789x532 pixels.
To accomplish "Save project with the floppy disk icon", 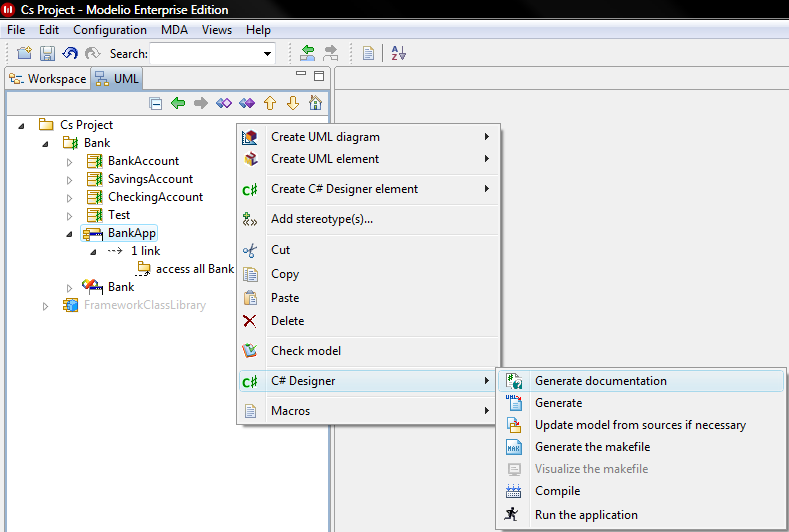I will click(x=47, y=53).
